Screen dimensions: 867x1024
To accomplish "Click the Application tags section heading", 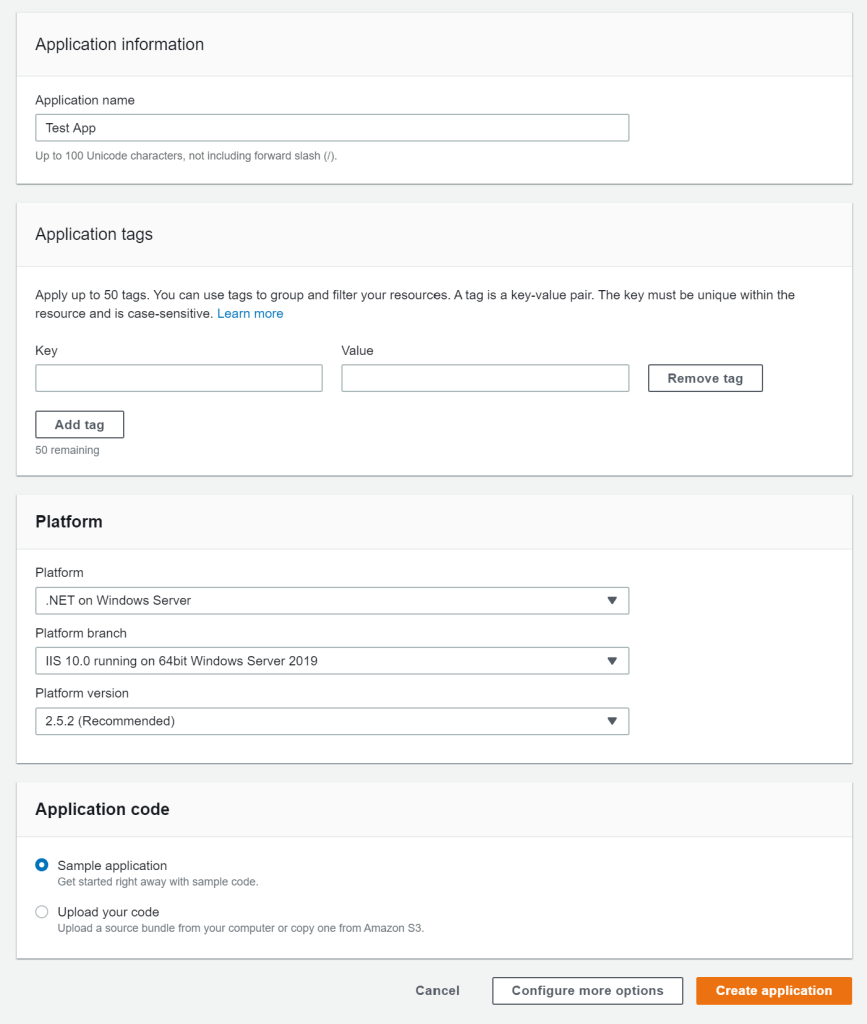I will point(94,234).
